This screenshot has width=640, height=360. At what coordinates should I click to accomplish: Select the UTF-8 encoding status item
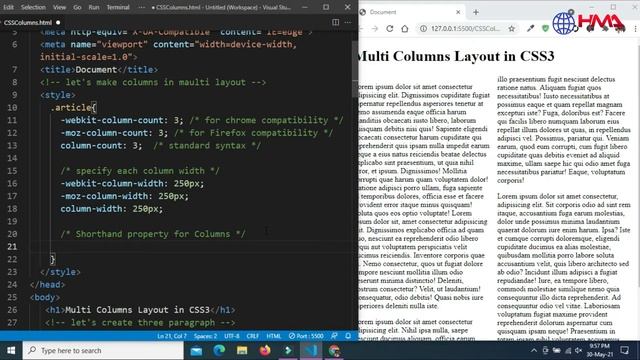coord(231,336)
